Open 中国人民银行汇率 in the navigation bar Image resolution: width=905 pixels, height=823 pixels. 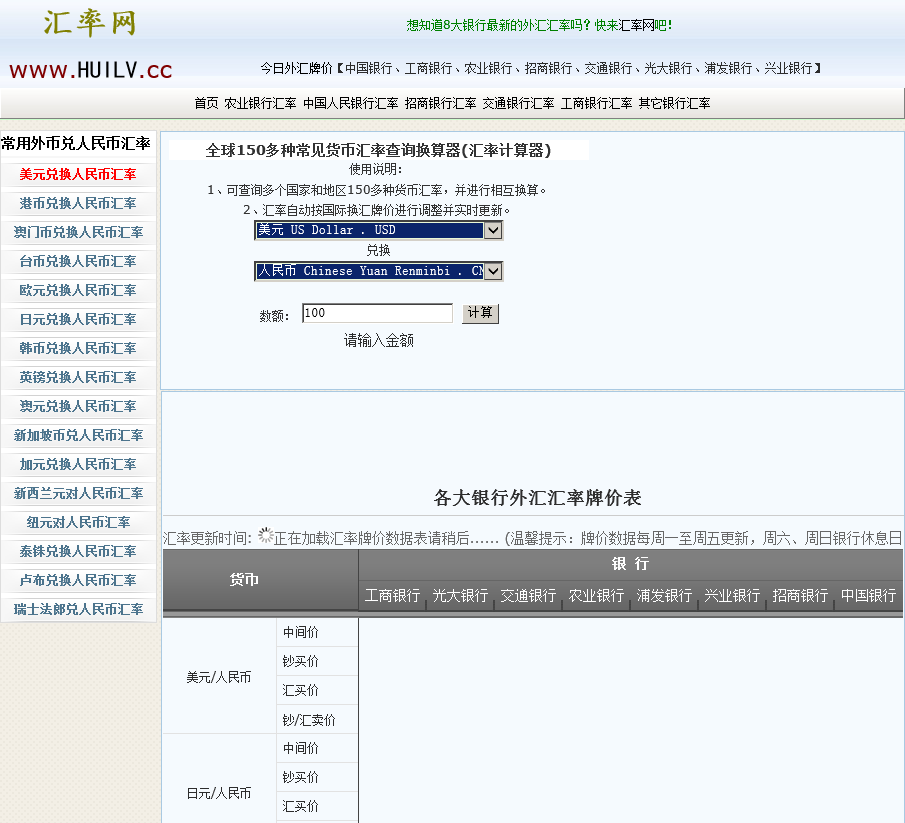point(350,103)
